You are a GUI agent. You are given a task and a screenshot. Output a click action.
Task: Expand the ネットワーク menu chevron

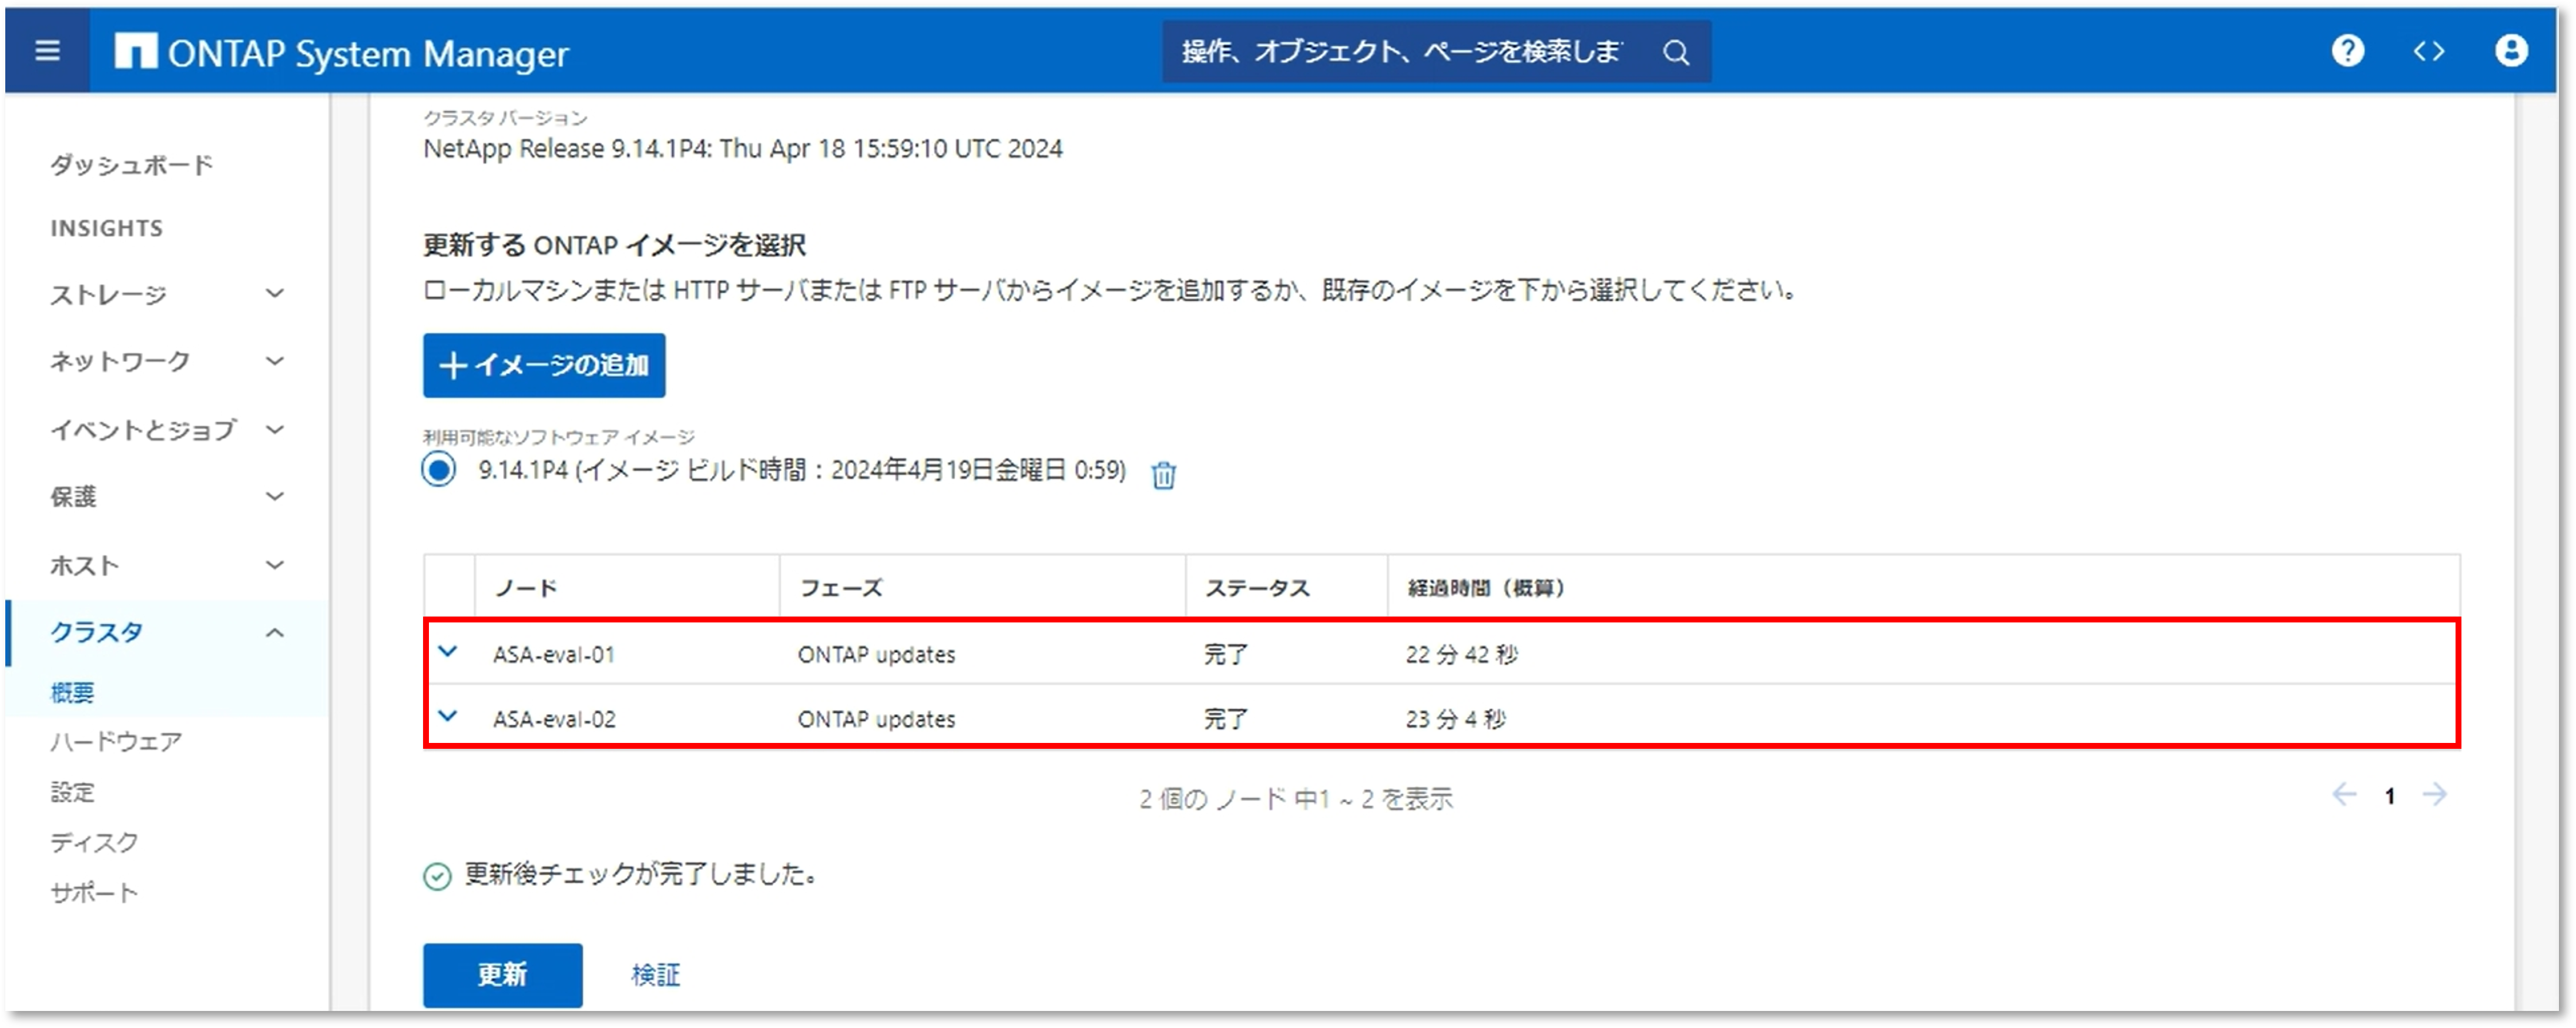coord(275,361)
